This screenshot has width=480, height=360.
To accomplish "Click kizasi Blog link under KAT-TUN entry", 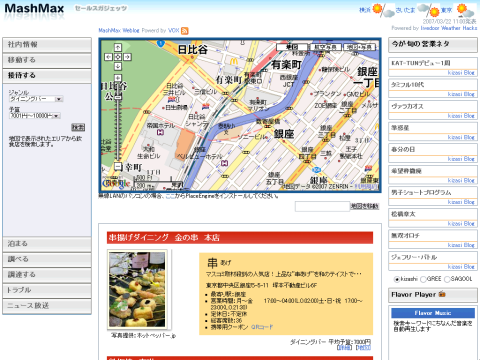I will coord(461,73).
